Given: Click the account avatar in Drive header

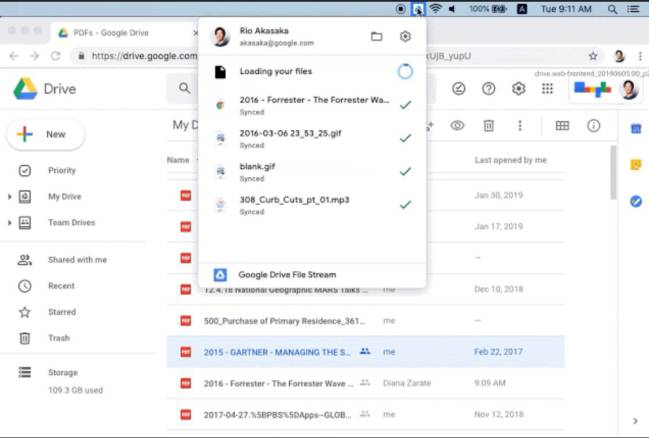Looking at the screenshot, I should [x=629, y=89].
